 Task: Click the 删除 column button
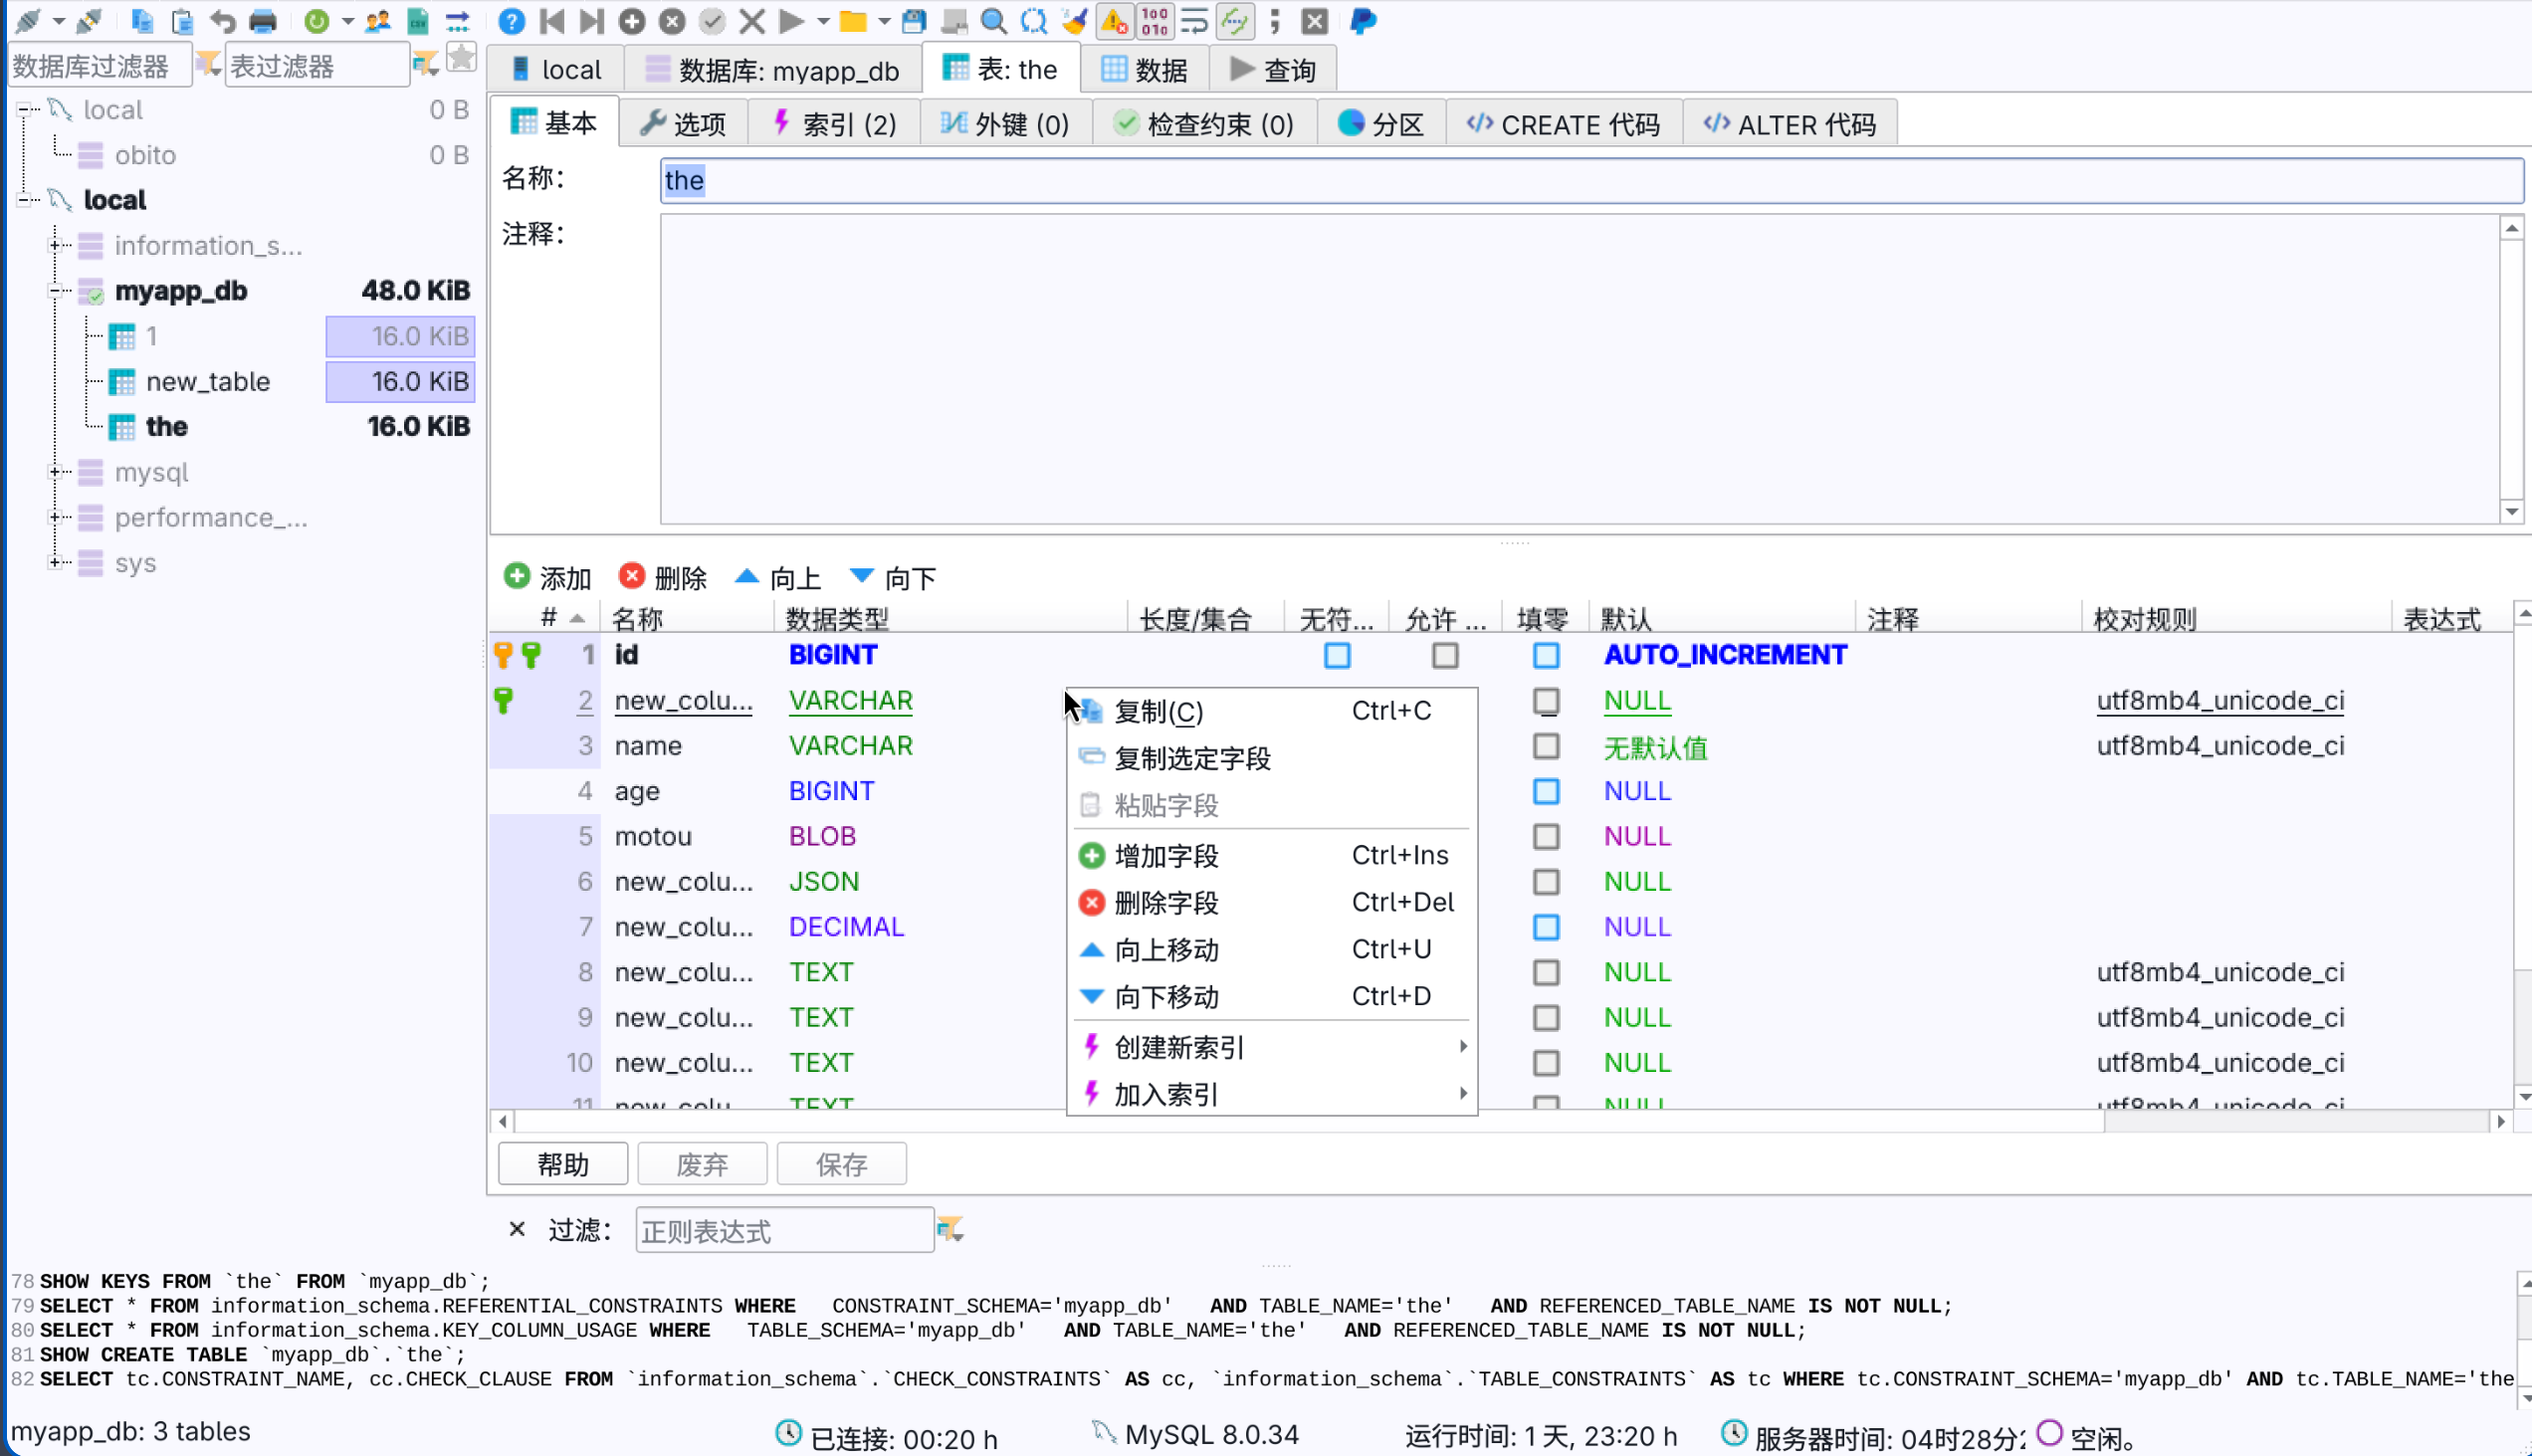tap(662, 578)
